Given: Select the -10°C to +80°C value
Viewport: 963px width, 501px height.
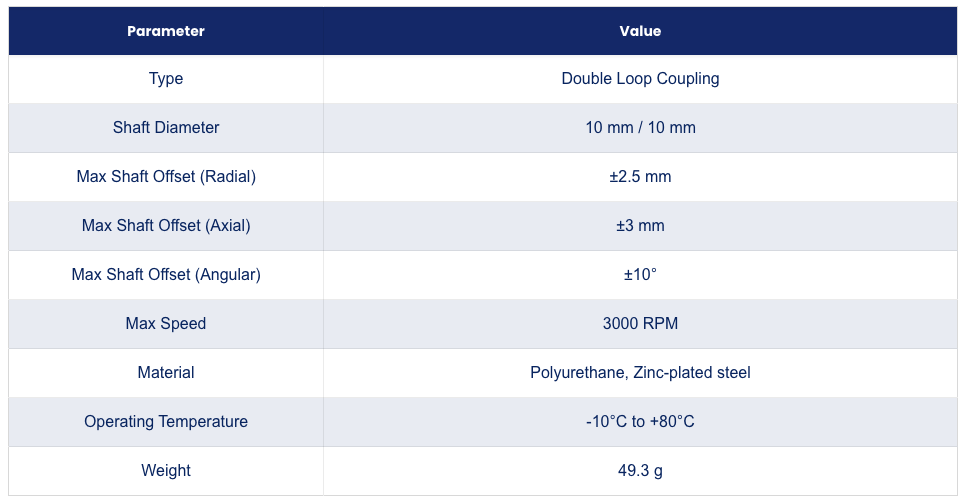Looking at the screenshot, I should (x=640, y=422).
